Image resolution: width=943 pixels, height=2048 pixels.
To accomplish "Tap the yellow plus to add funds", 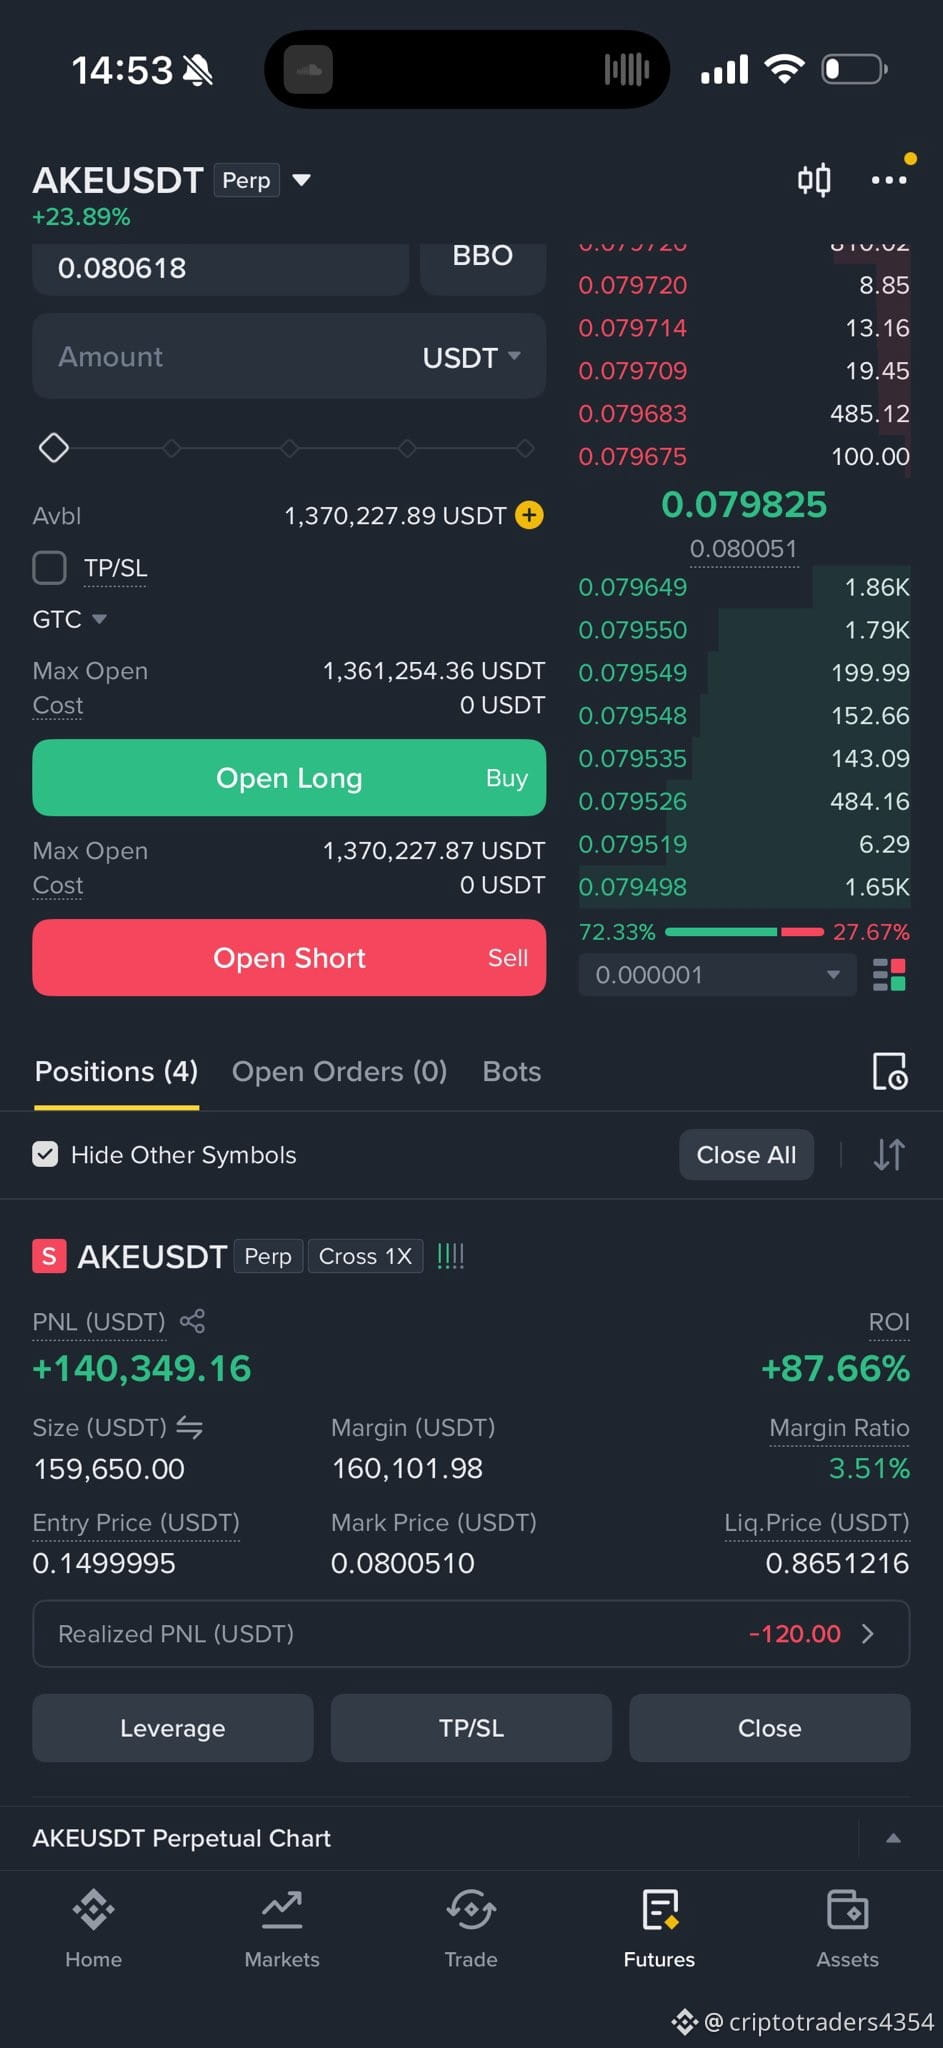I will [x=529, y=515].
